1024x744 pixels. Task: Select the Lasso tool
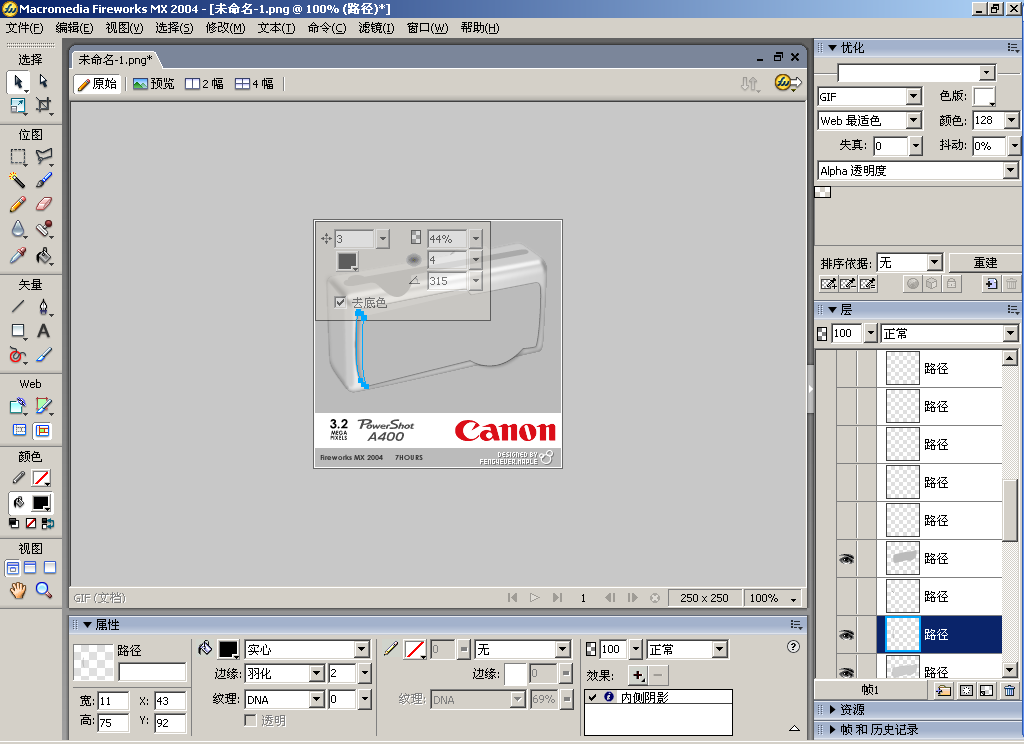click(x=43, y=157)
